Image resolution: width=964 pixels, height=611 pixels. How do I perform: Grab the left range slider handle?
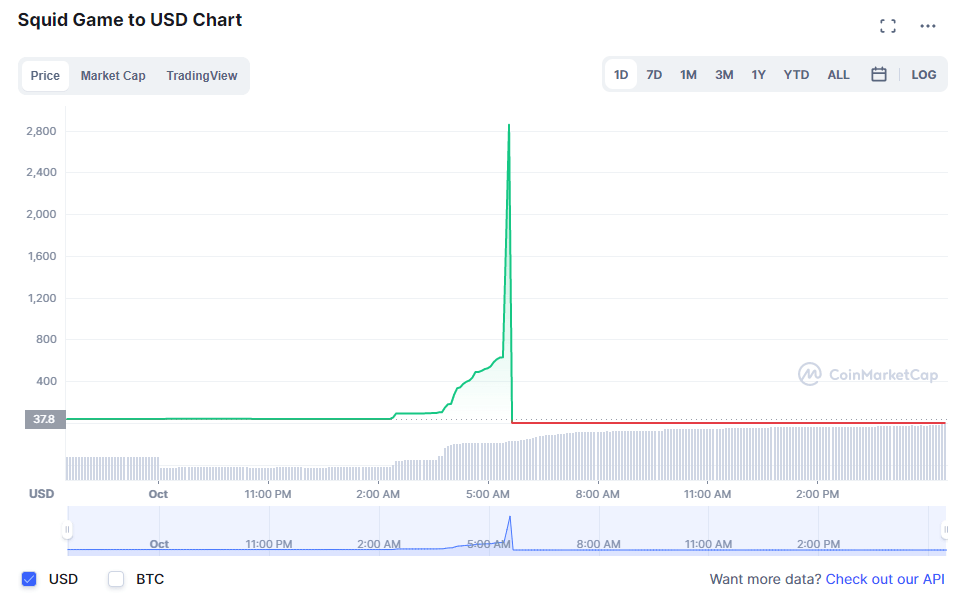click(x=68, y=529)
